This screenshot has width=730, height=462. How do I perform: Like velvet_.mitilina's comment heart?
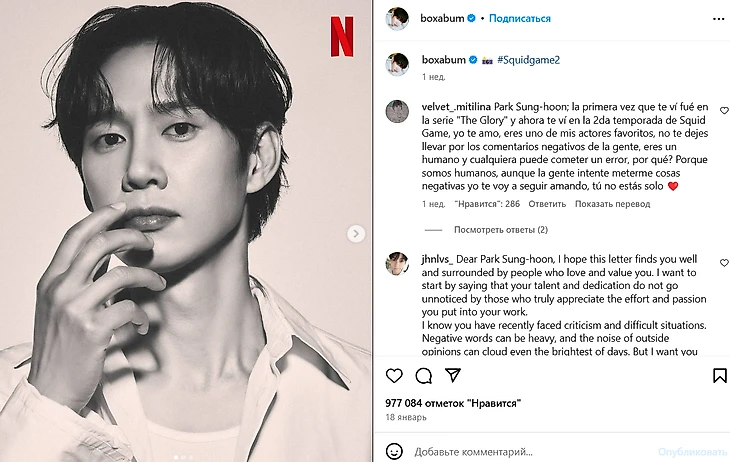[x=724, y=111]
